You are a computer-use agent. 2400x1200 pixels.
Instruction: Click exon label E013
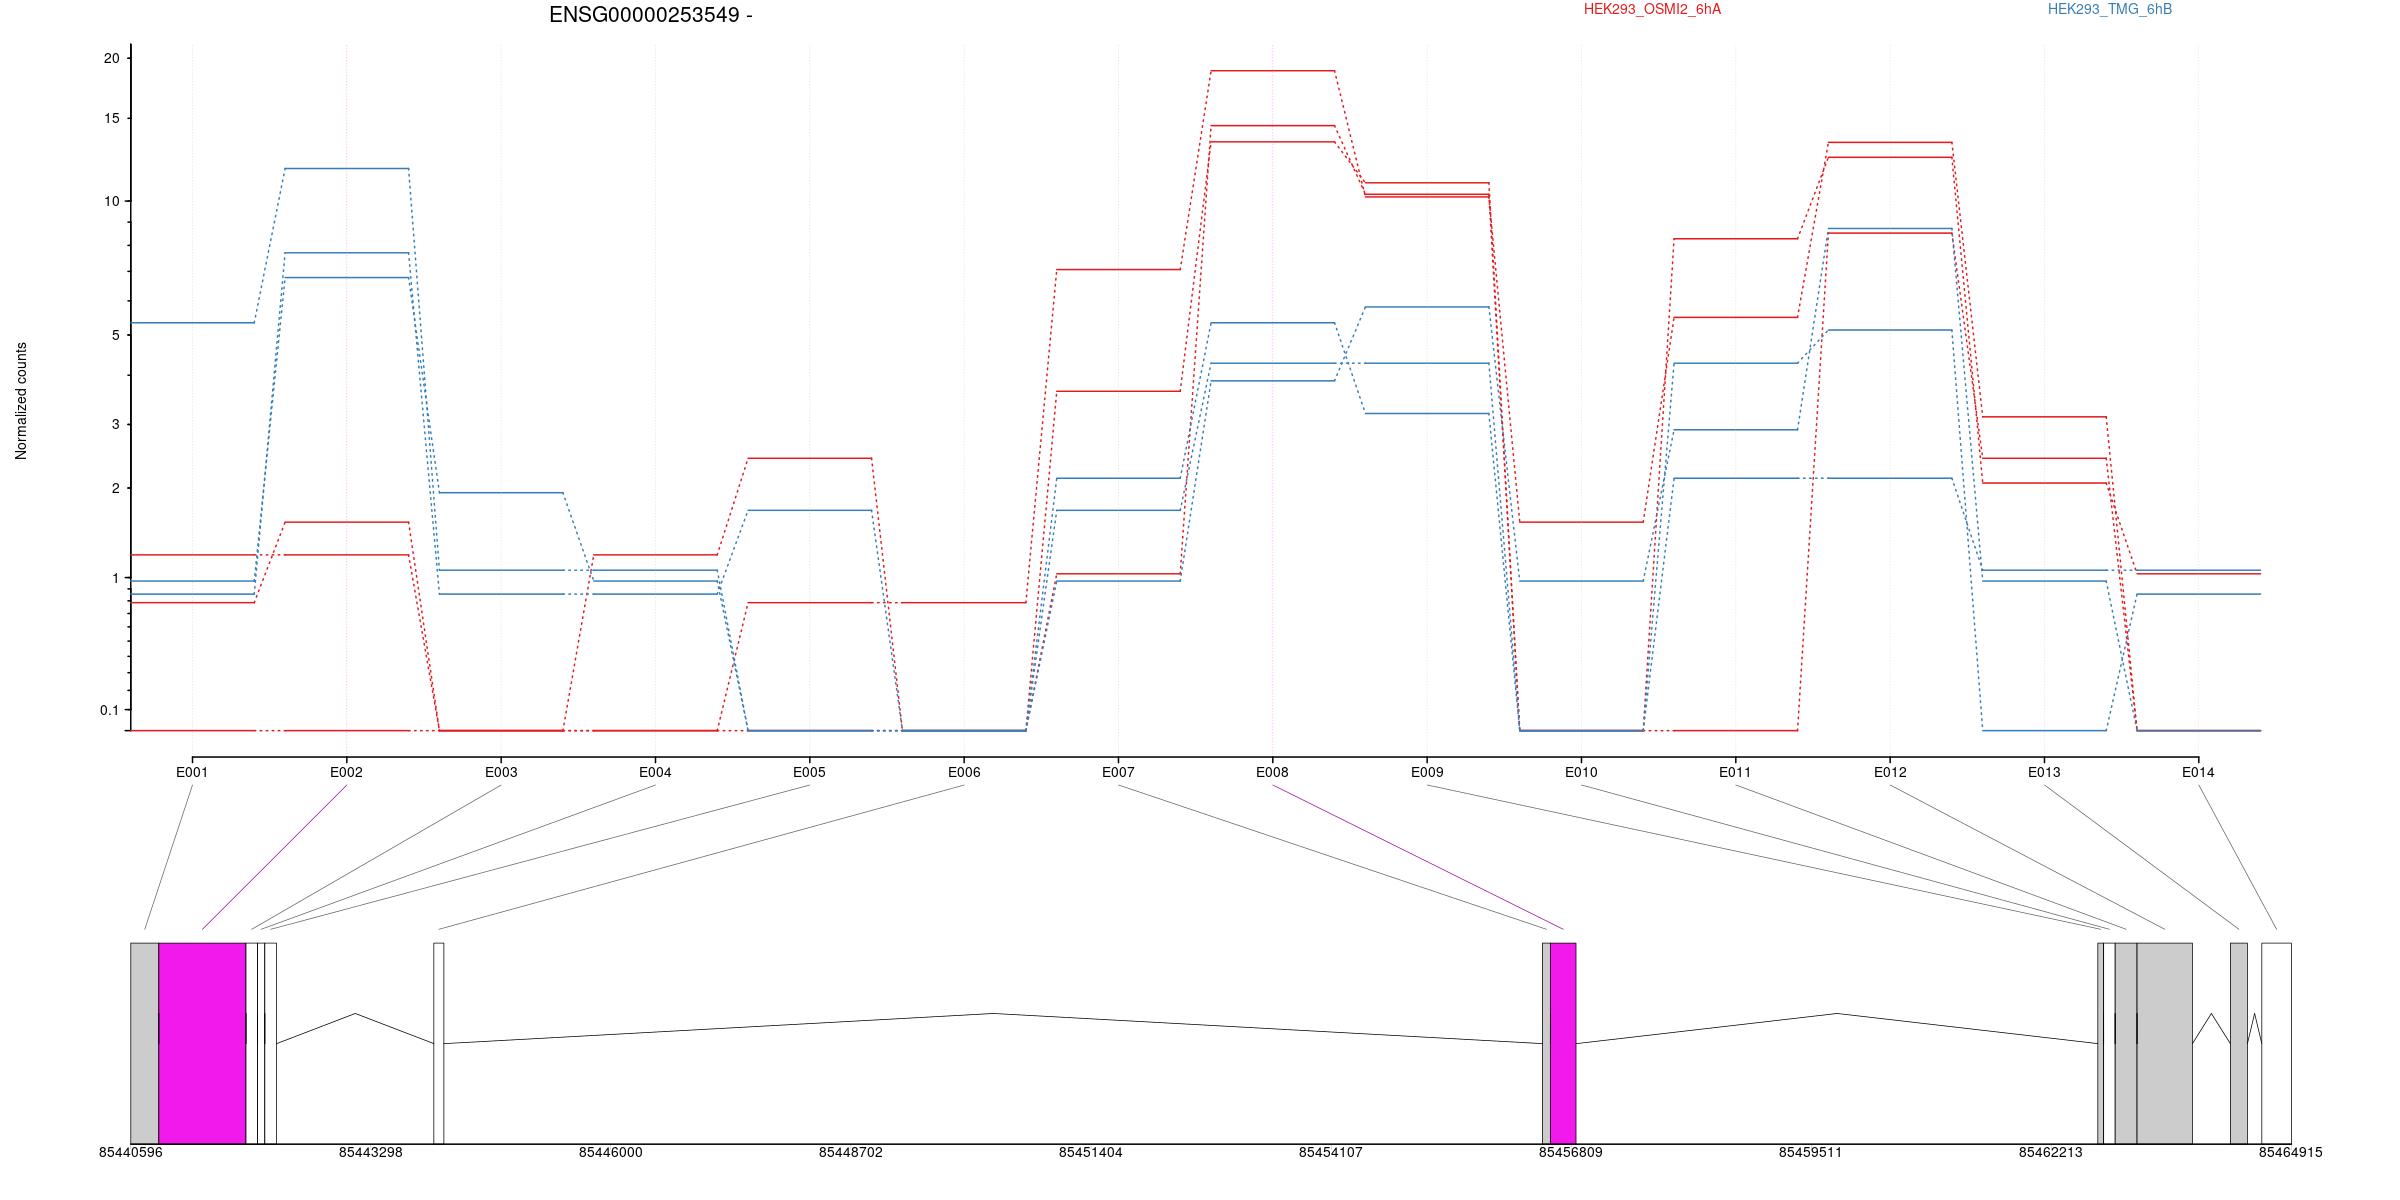pyautogui.click(x=2044, y=772)
